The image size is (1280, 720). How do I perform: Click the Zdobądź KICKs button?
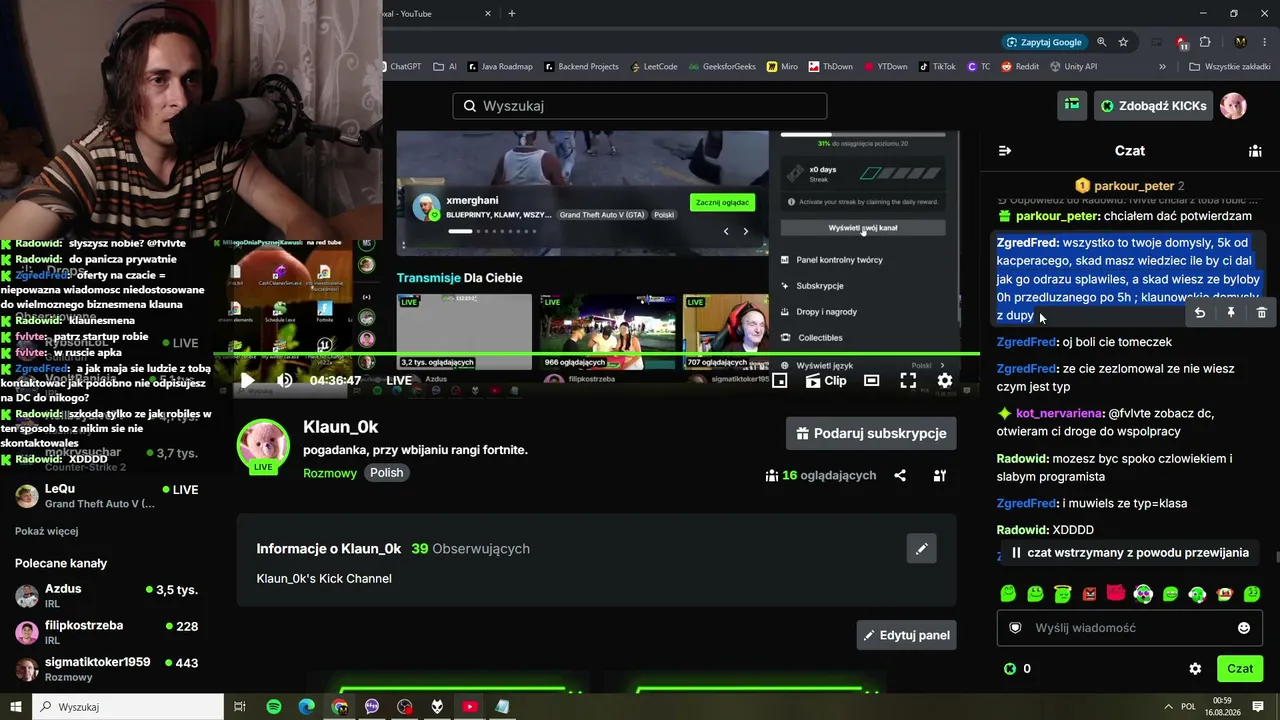pyautogui.click(x=1154, y=105)
